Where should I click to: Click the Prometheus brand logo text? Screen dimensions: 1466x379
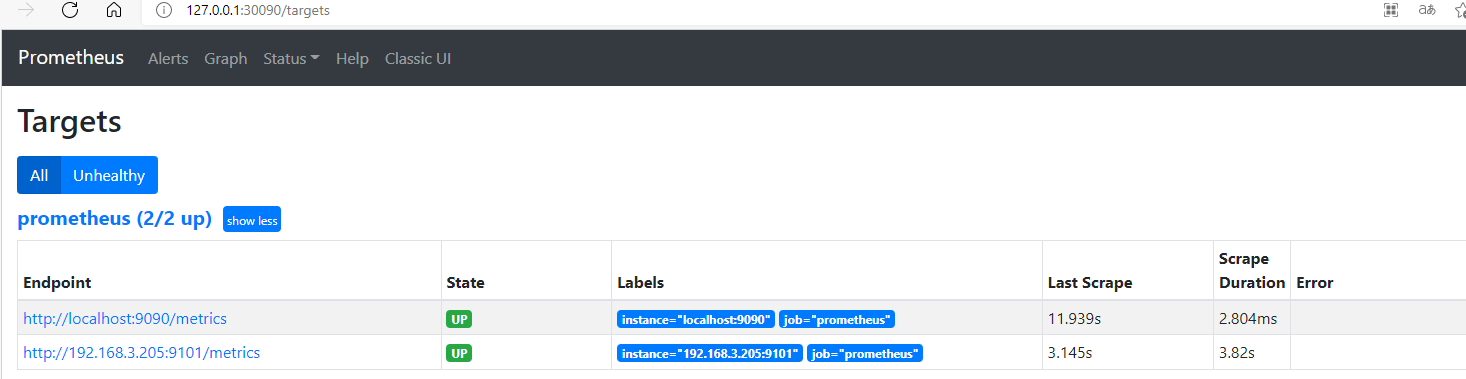[x=71, y=57]
